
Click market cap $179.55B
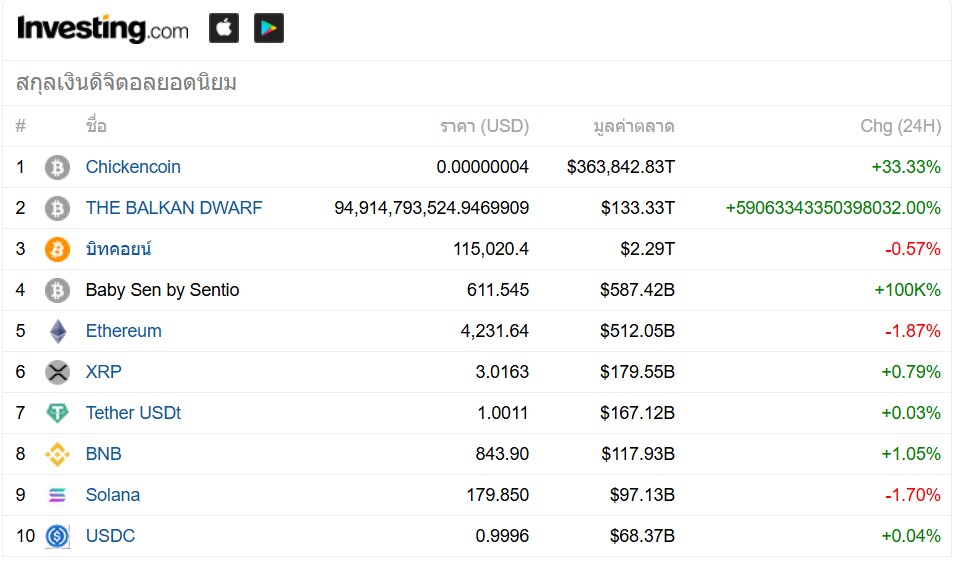tap(637, 372)
